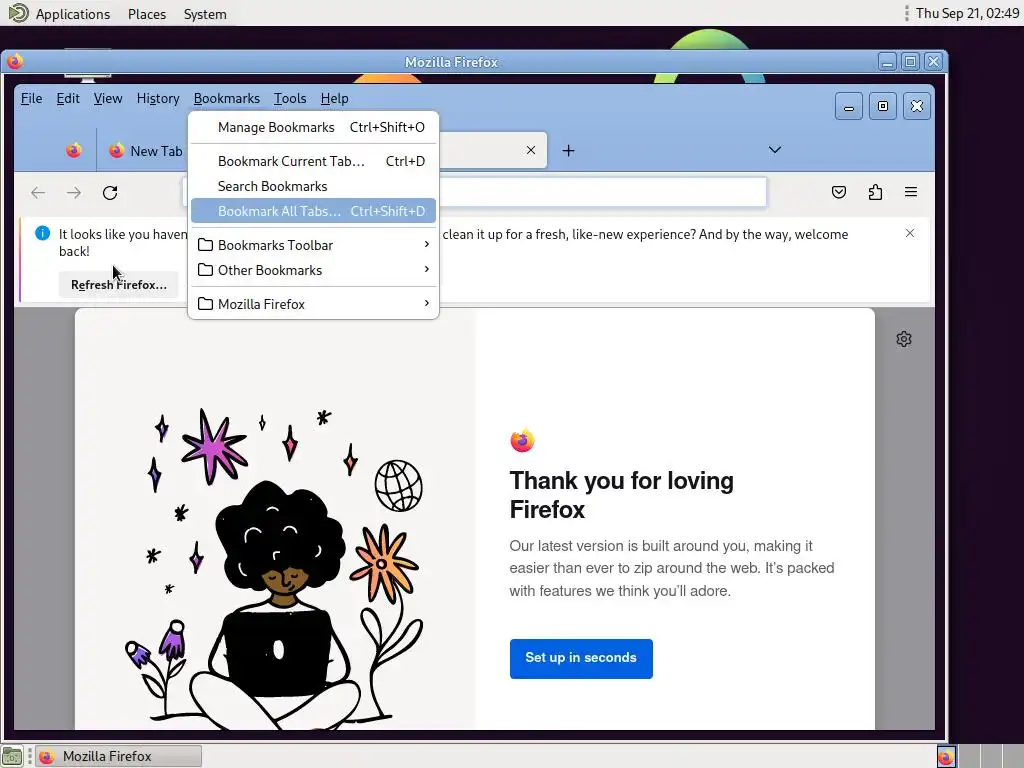1024x768 pixels.
Task: Open the System menu in the top panel
Action: (x=205, y=14)
